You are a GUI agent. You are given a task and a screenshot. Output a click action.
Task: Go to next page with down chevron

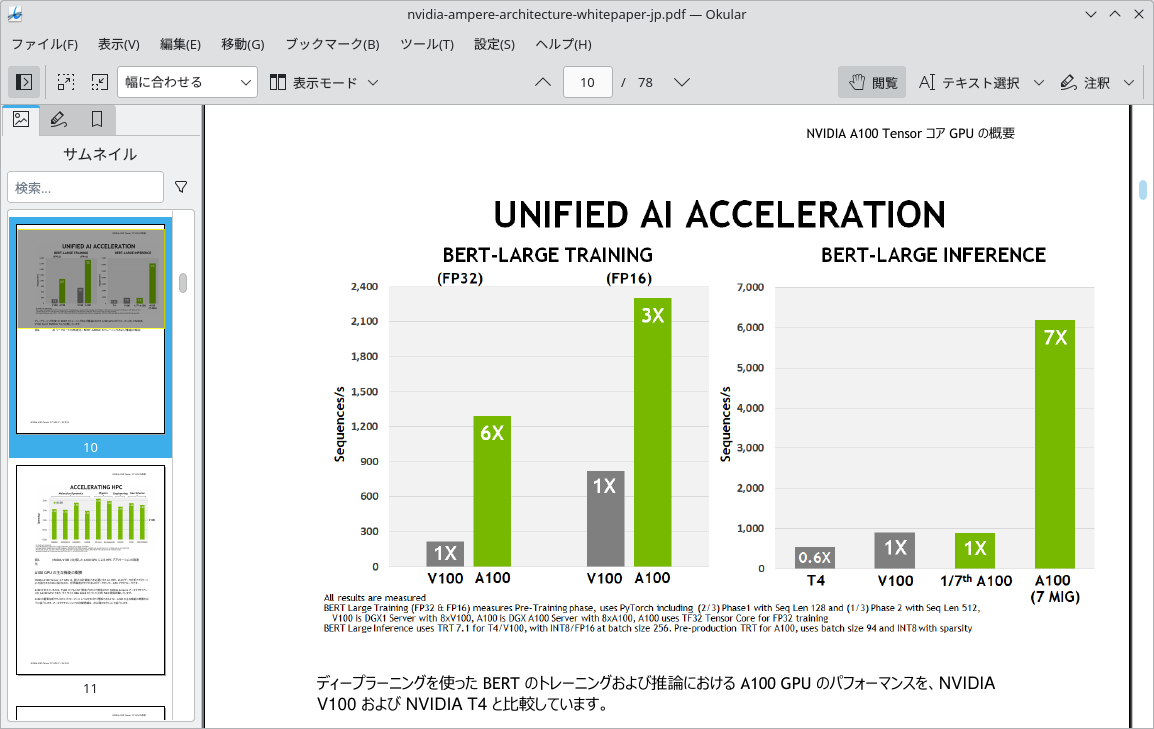tap(682, 82)
